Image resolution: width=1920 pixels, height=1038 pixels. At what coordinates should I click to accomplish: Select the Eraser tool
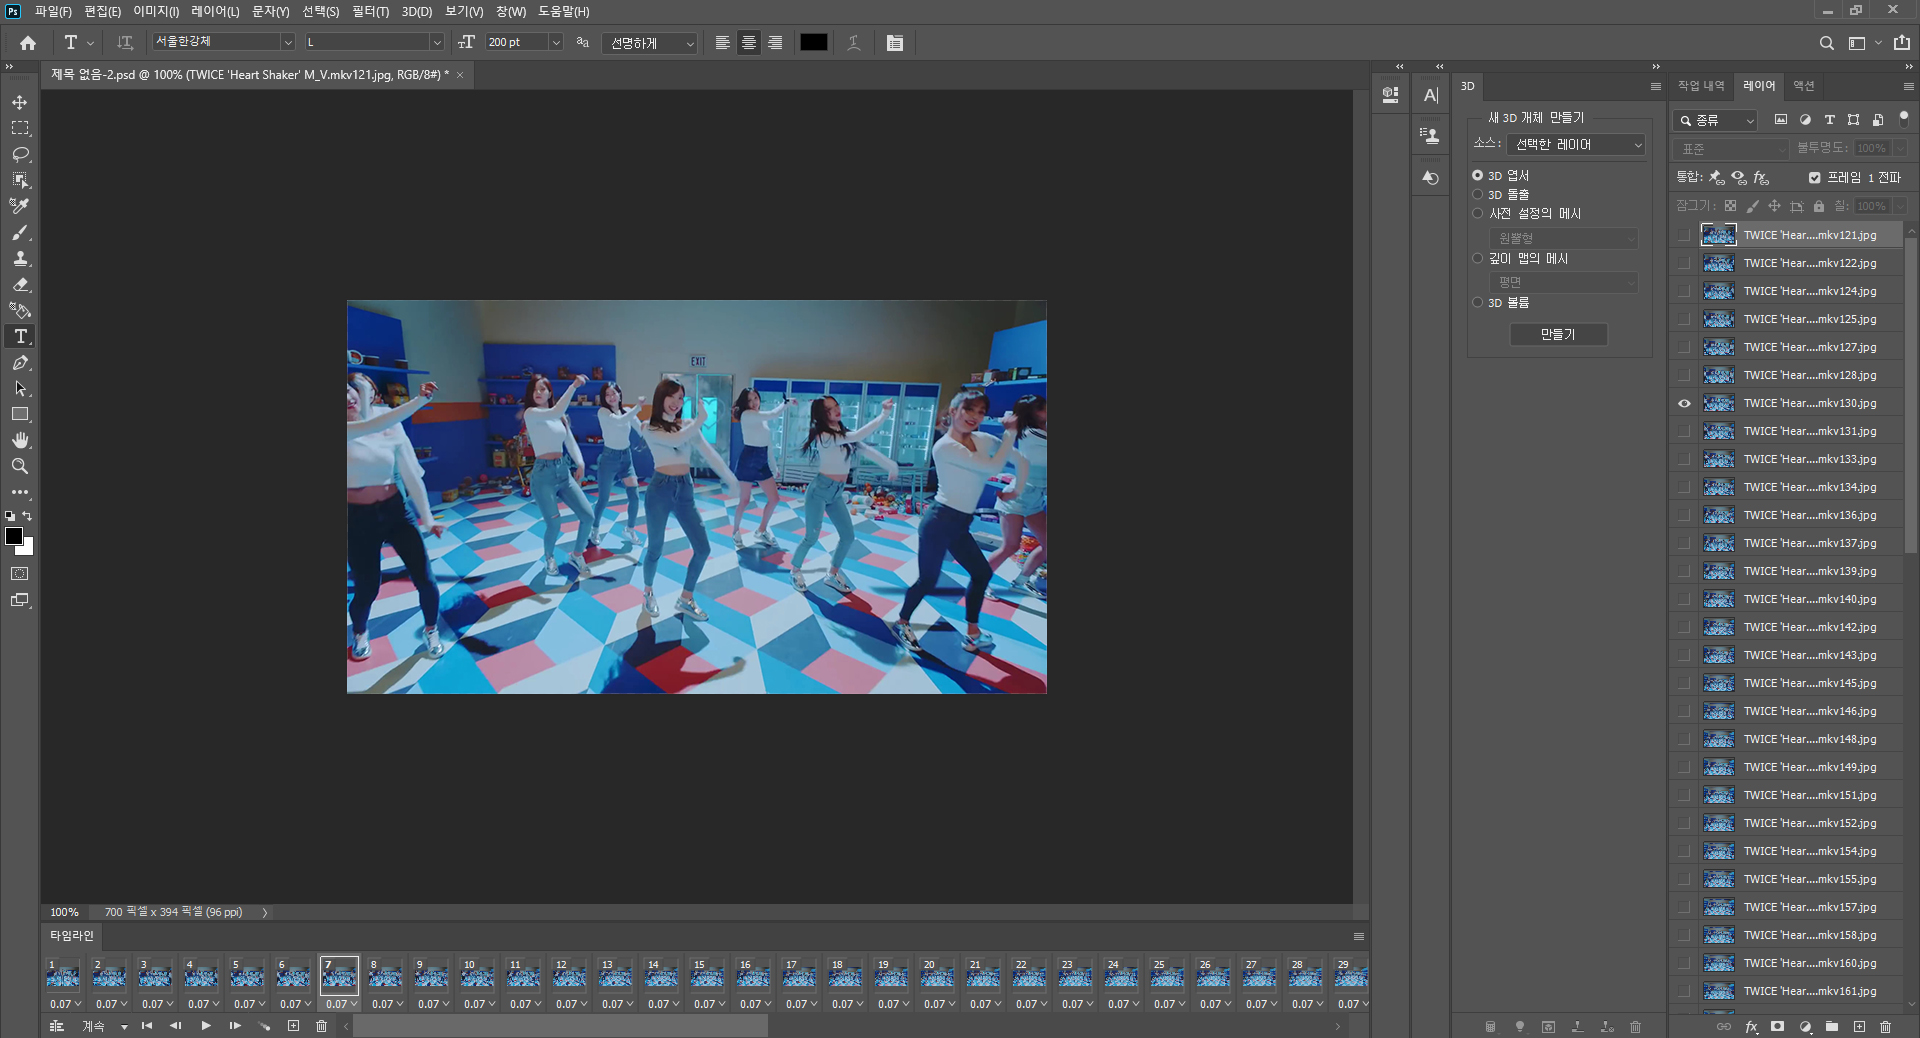(20, 284)
